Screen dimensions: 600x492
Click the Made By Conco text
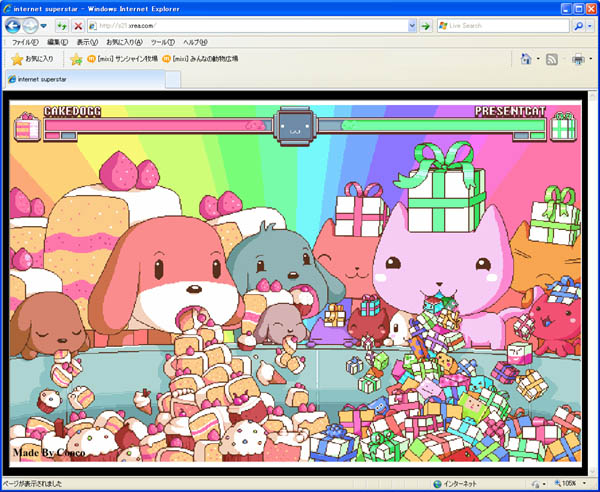tap(49, 453)
